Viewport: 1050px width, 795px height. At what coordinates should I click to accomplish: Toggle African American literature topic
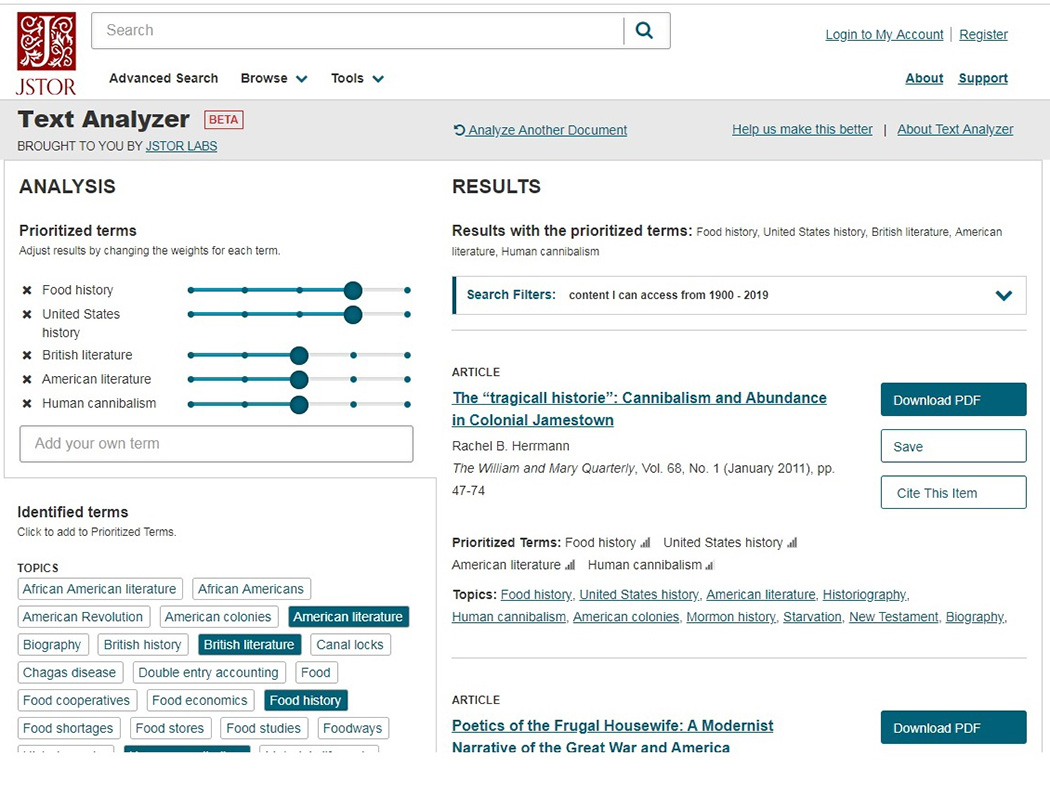click(x=100, y=589)
